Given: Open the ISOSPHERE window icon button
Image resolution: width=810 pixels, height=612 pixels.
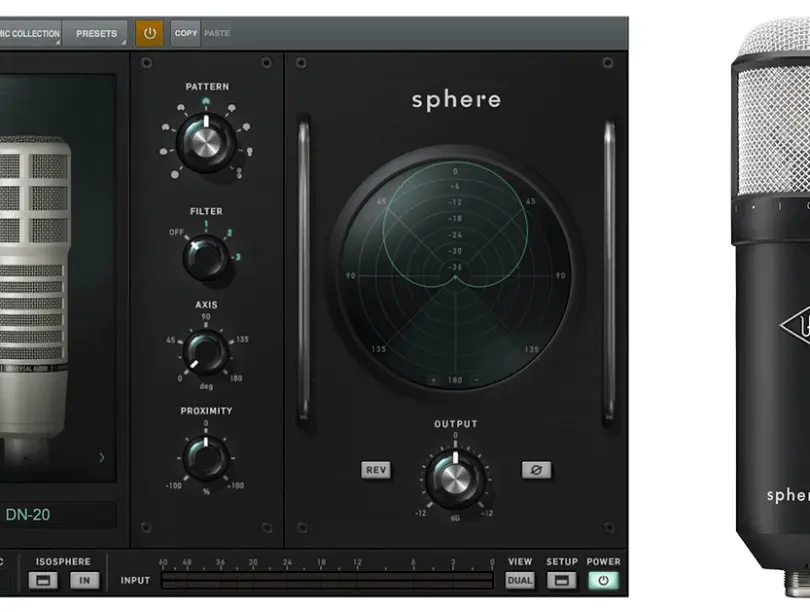Looking at the screenshot, I should 43,580.
